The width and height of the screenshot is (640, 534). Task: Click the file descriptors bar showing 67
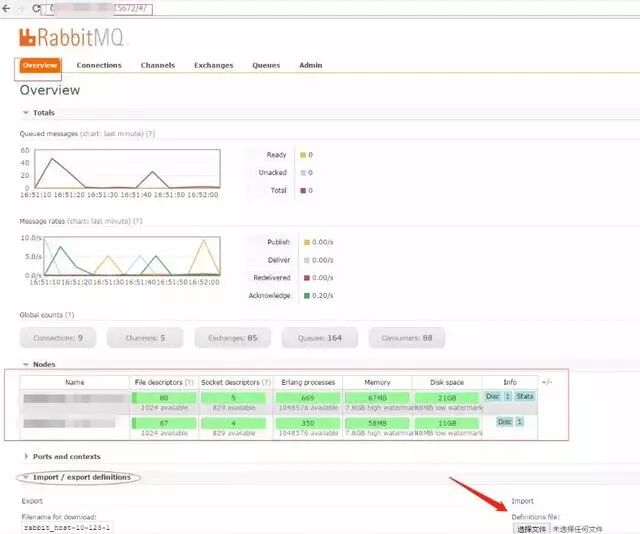164,423
